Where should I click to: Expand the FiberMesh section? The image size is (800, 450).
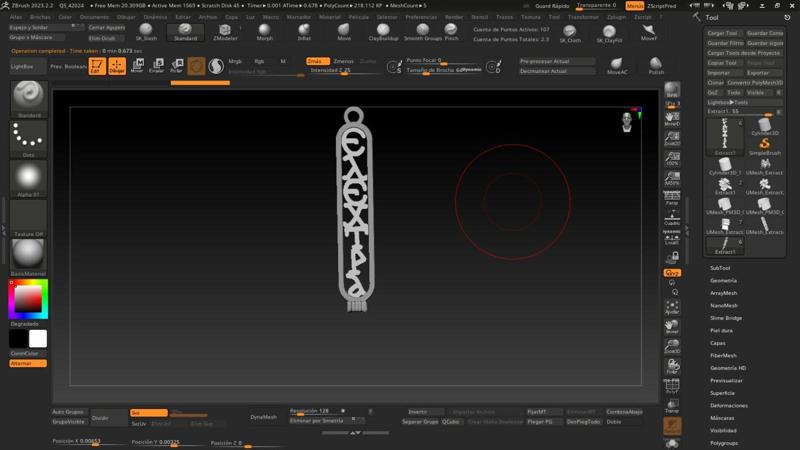tap(723, 356)
